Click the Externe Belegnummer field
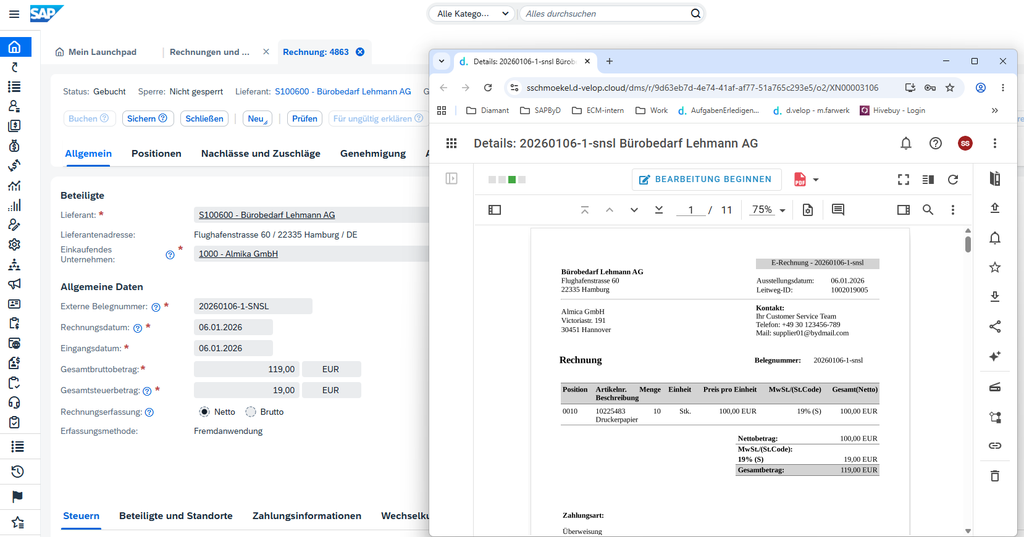The height and width of the screenshot is (537, 1024). (253, 306)
